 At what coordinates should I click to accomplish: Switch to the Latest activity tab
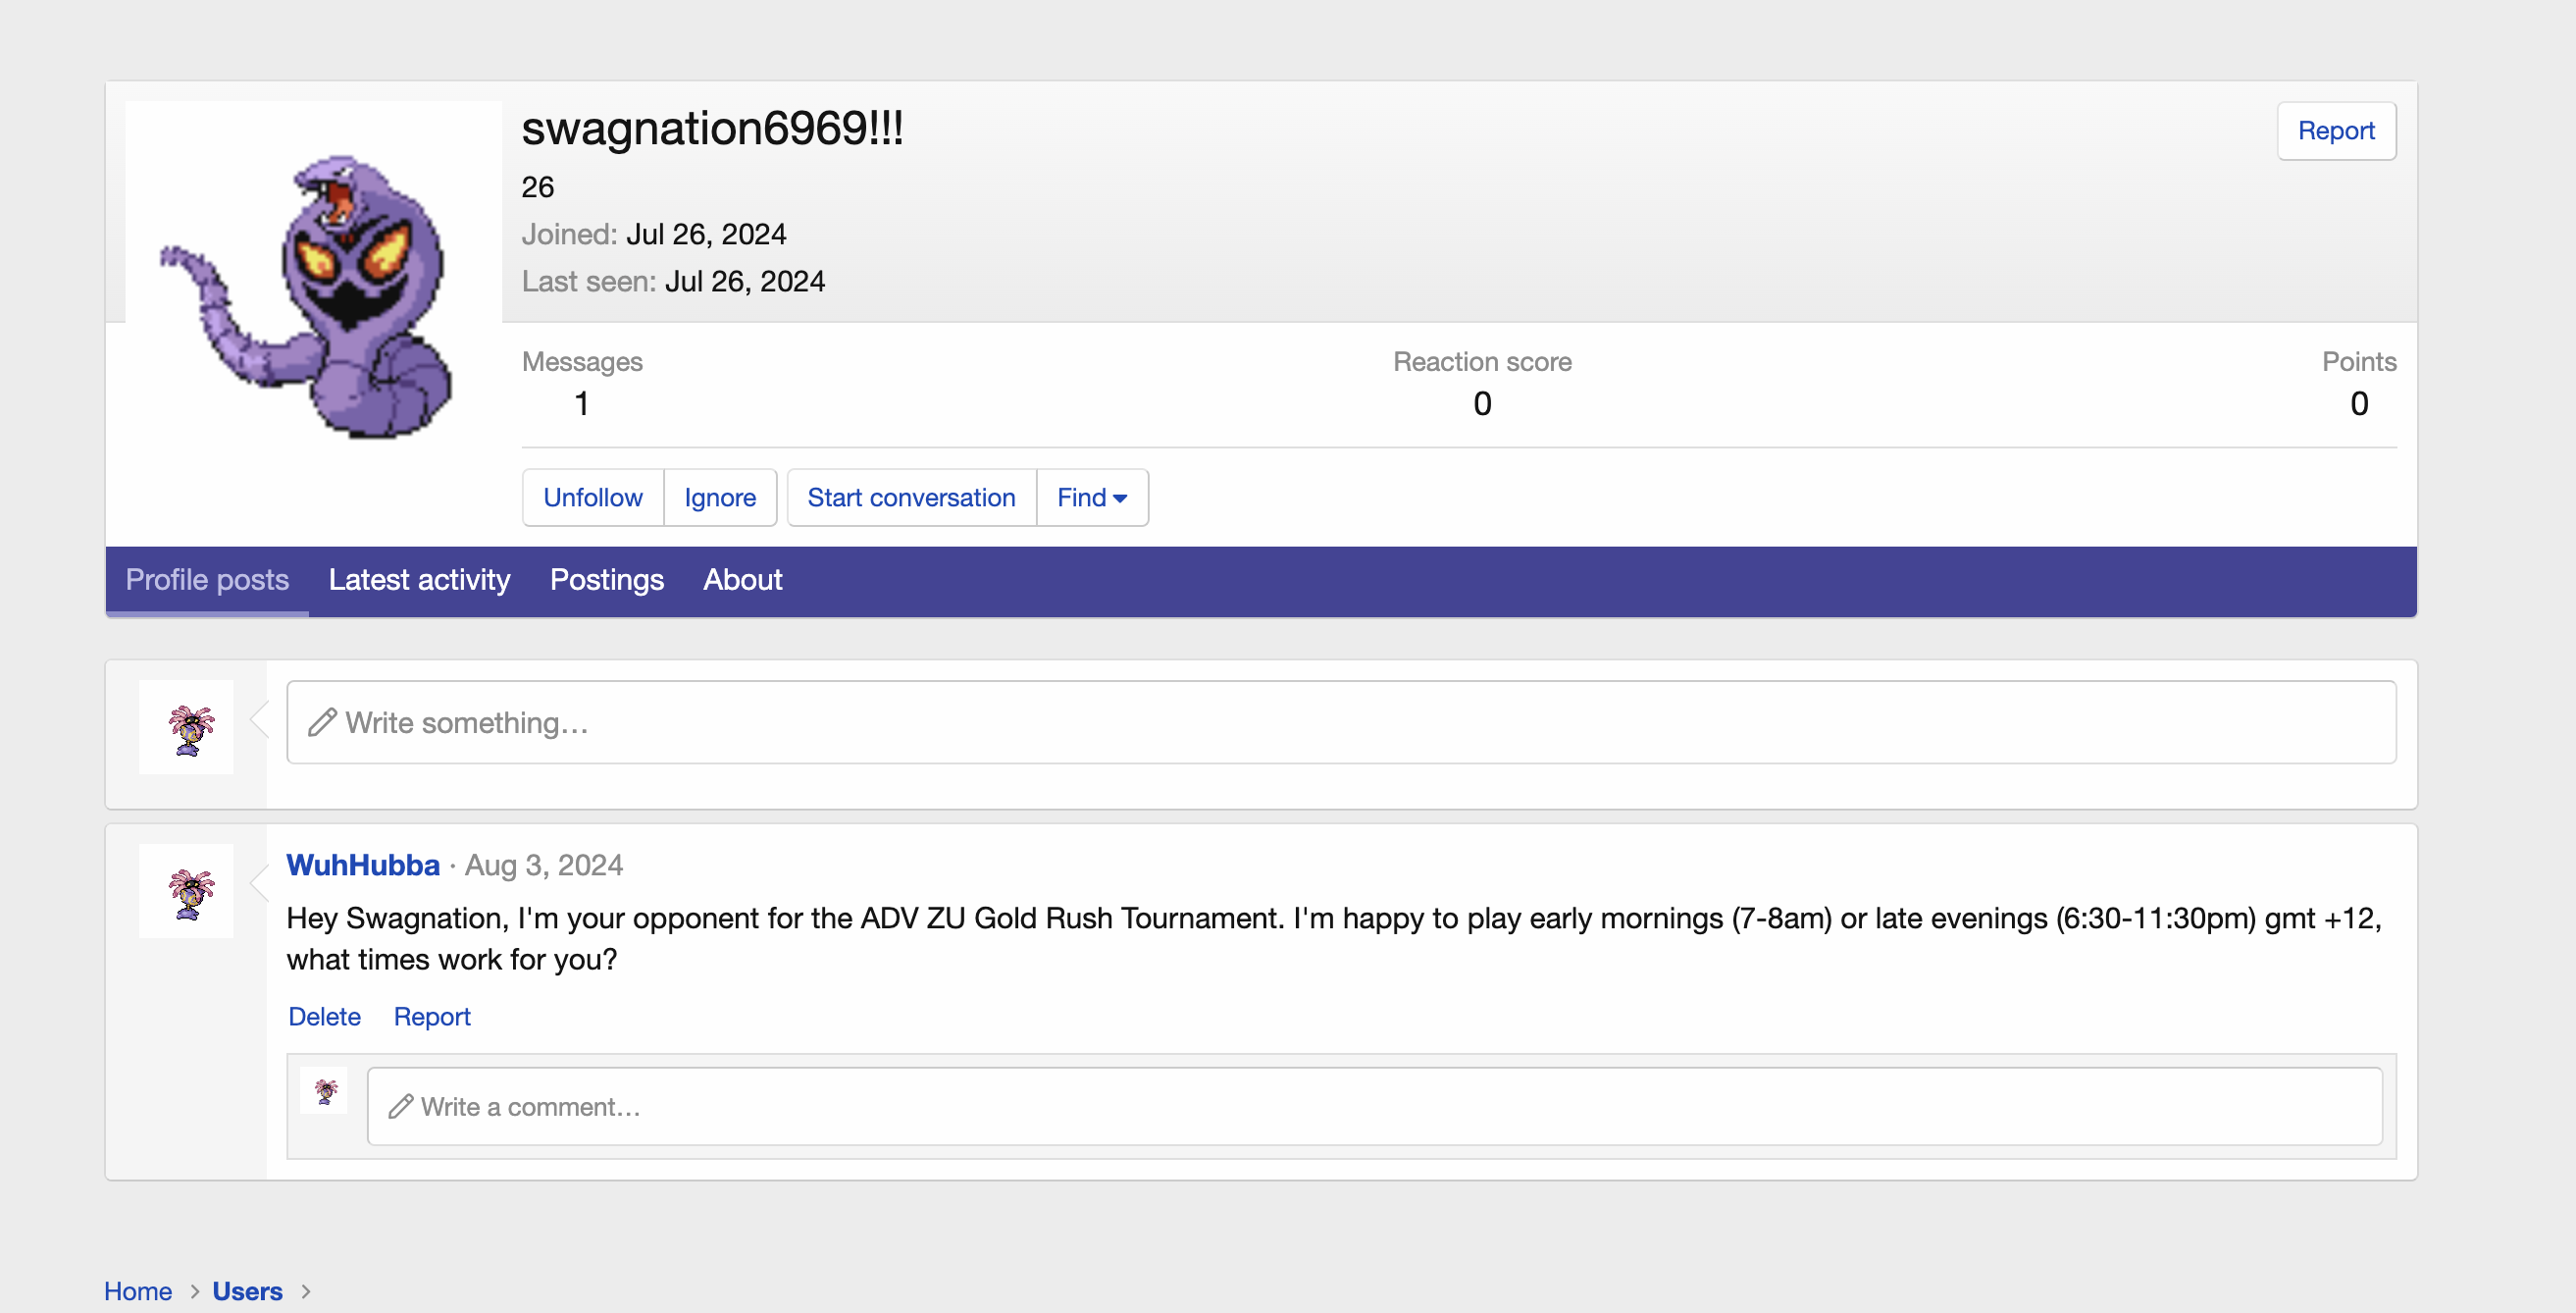[x=419, y=580]
